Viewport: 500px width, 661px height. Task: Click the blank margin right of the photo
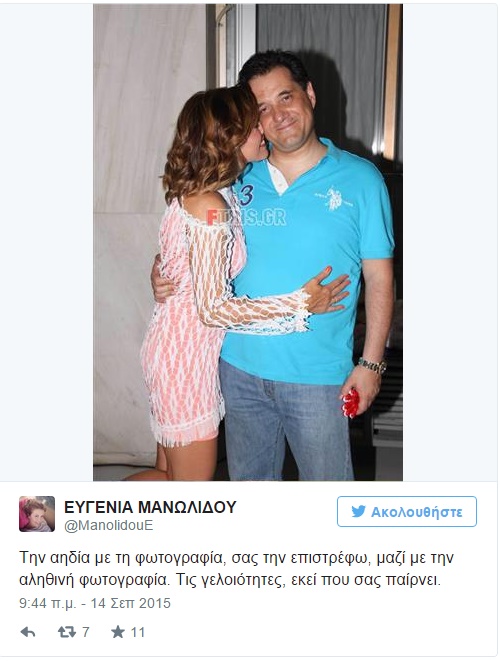[450, 242]
